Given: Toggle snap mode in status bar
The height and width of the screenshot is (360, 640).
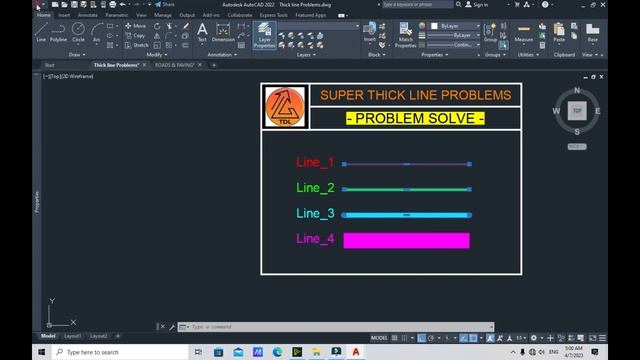Looking at the screenshot, I should (404, 338).
